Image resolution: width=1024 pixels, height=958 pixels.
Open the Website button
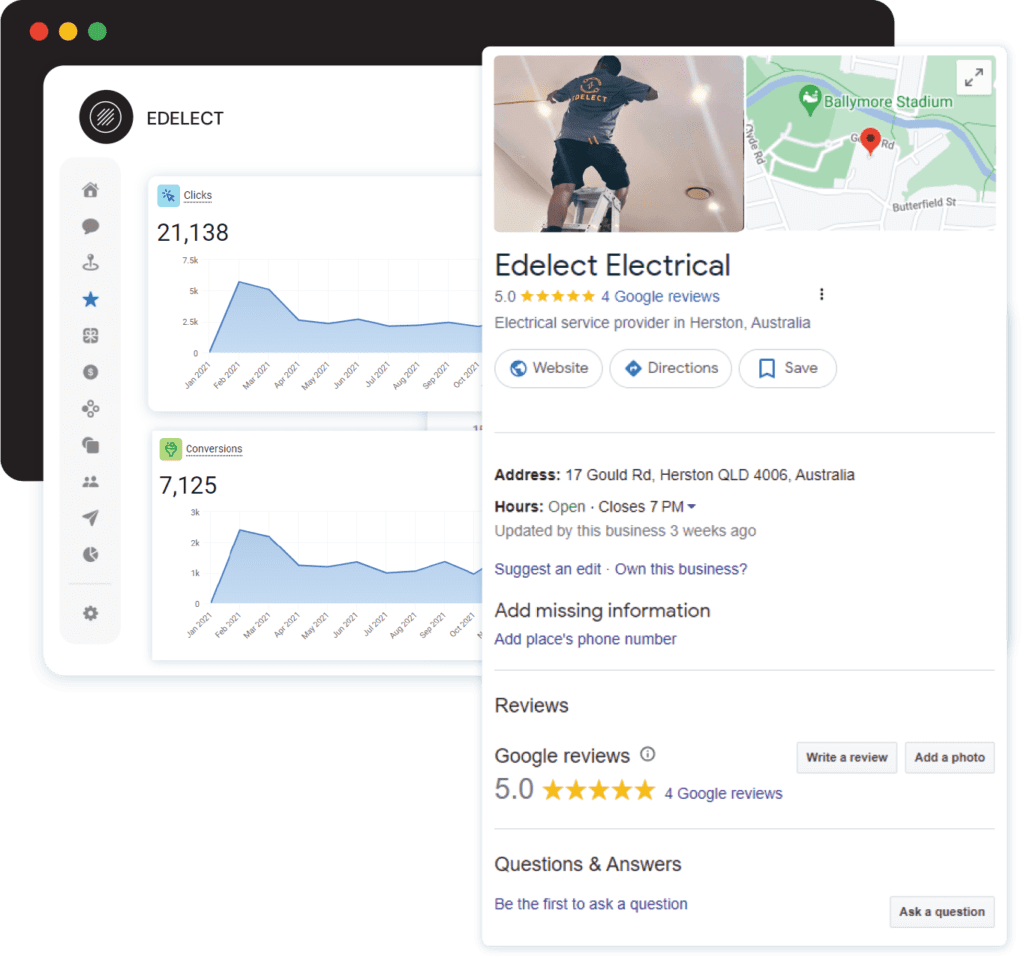(x=549, y=368)
